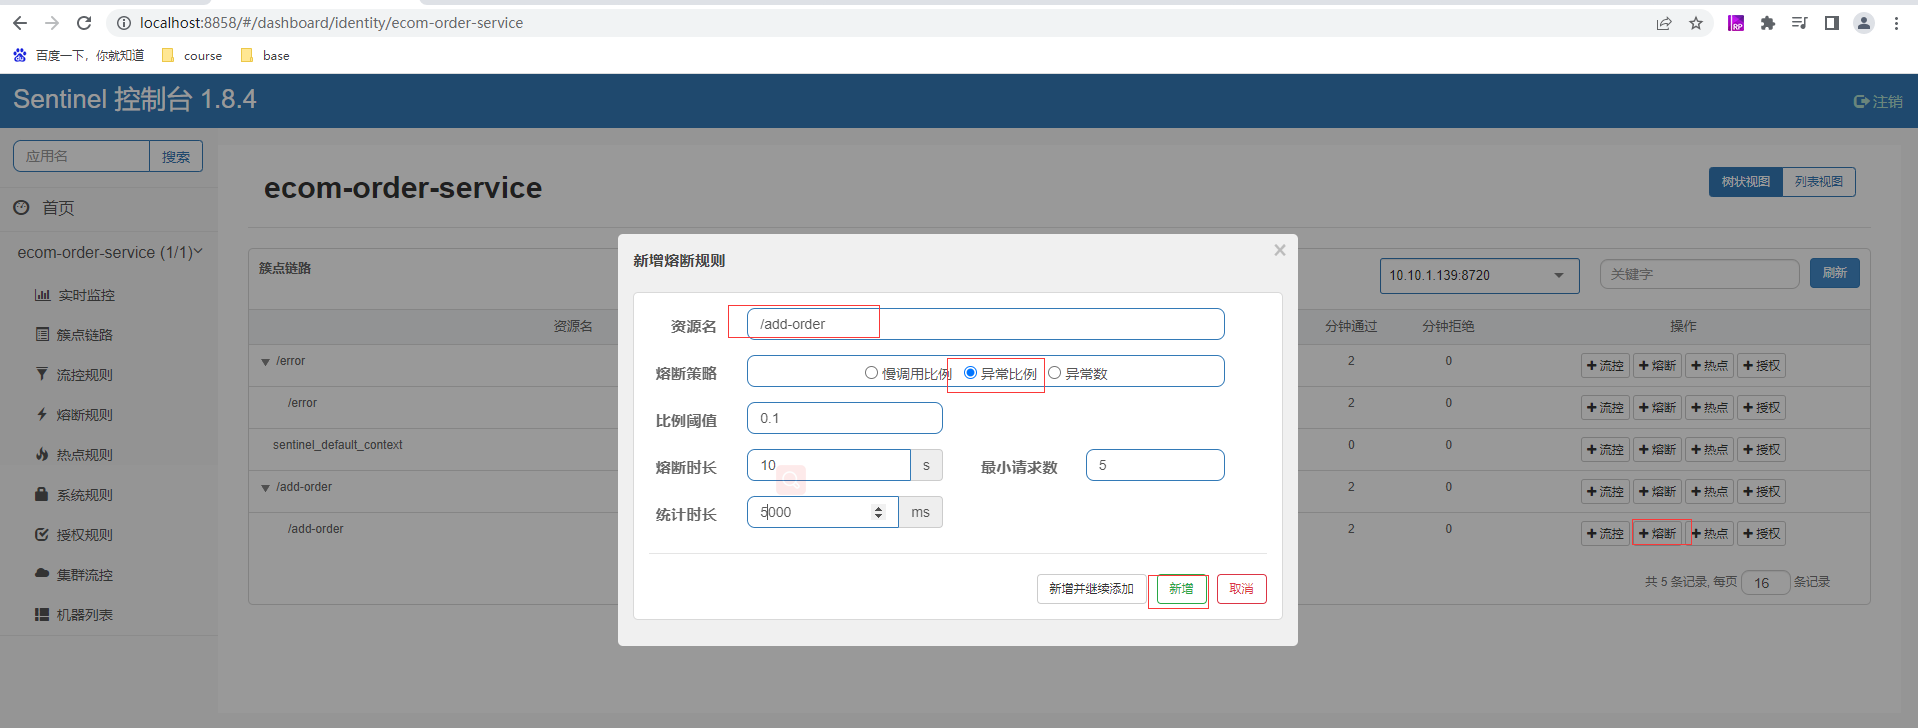Click the address bar URL
This screenshot has width=1918, height=728.
pyautogui.click(x=331, y=23)
